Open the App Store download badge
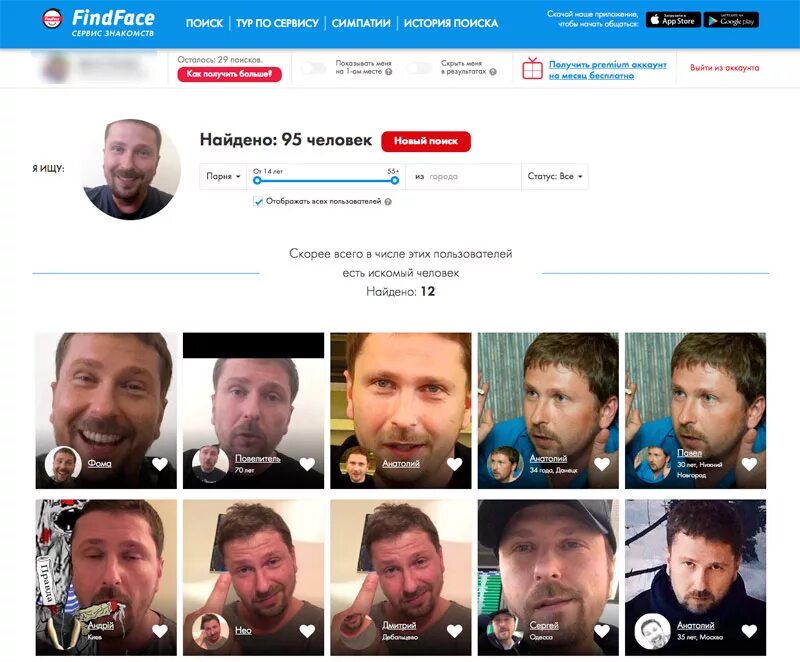Screen dimensions: 800x662 673,20
